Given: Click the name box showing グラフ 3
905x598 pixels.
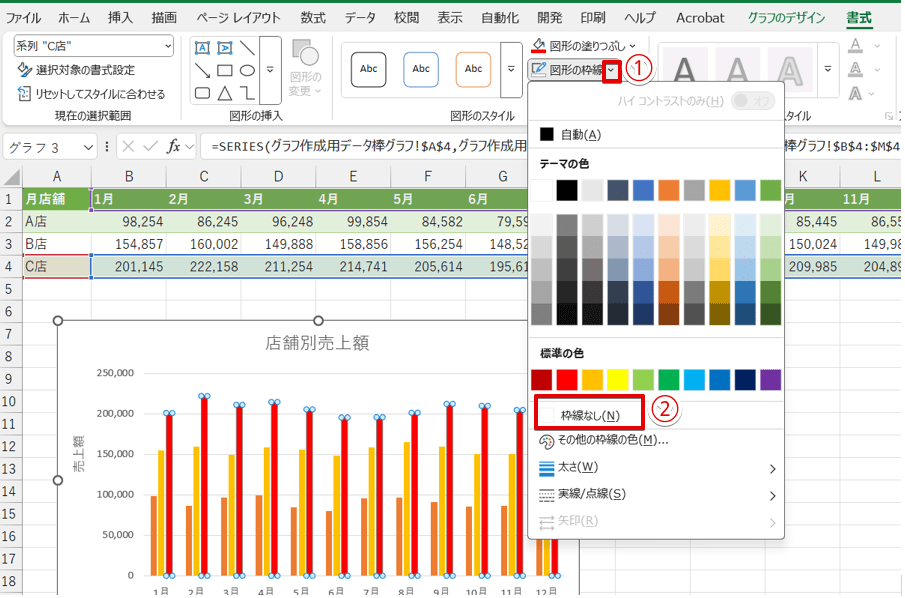Looking at the screenshot, I should click(42, 147).
